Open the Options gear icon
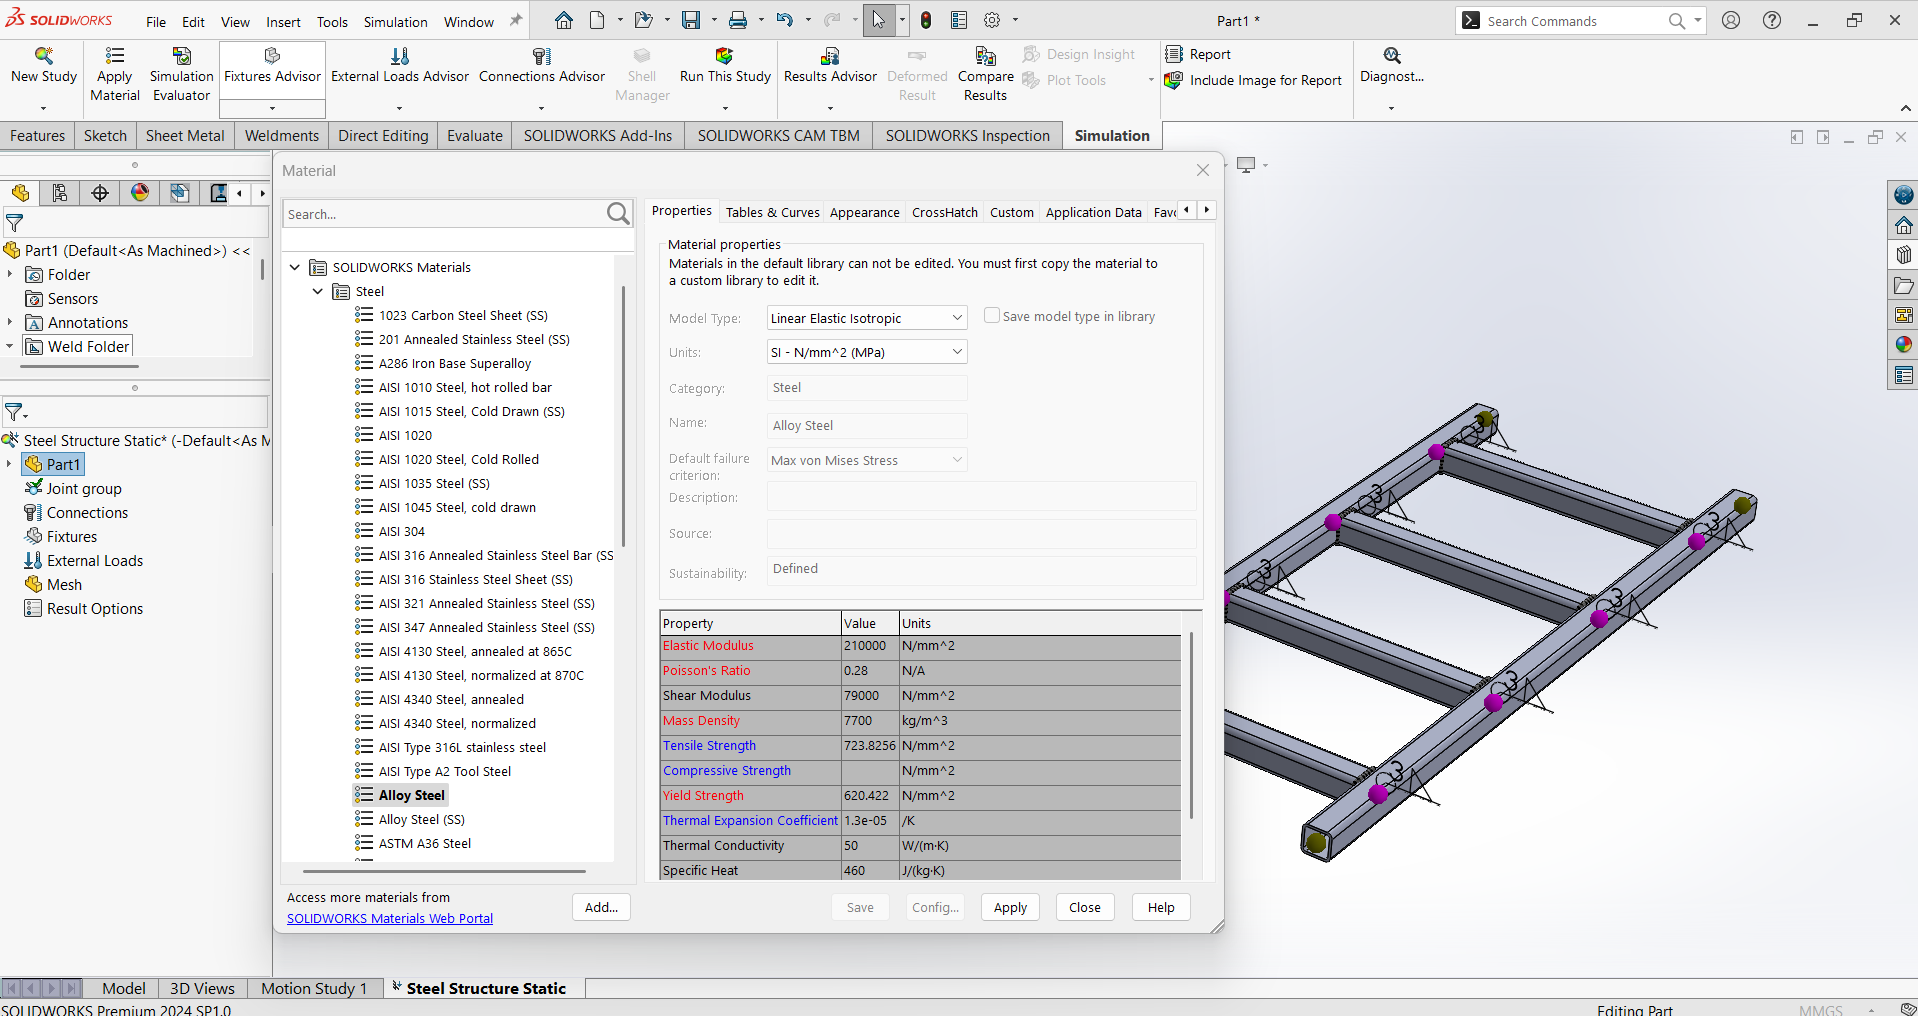Screen dimensions: 1918x1016 [x=992, y=20]
